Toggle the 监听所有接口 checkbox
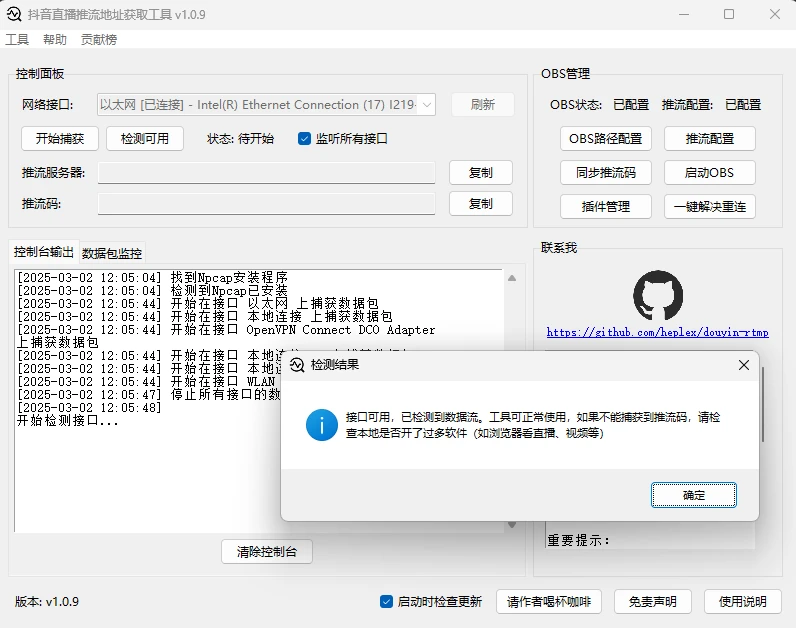Viewport: 796px width, 628px height. 304,139
